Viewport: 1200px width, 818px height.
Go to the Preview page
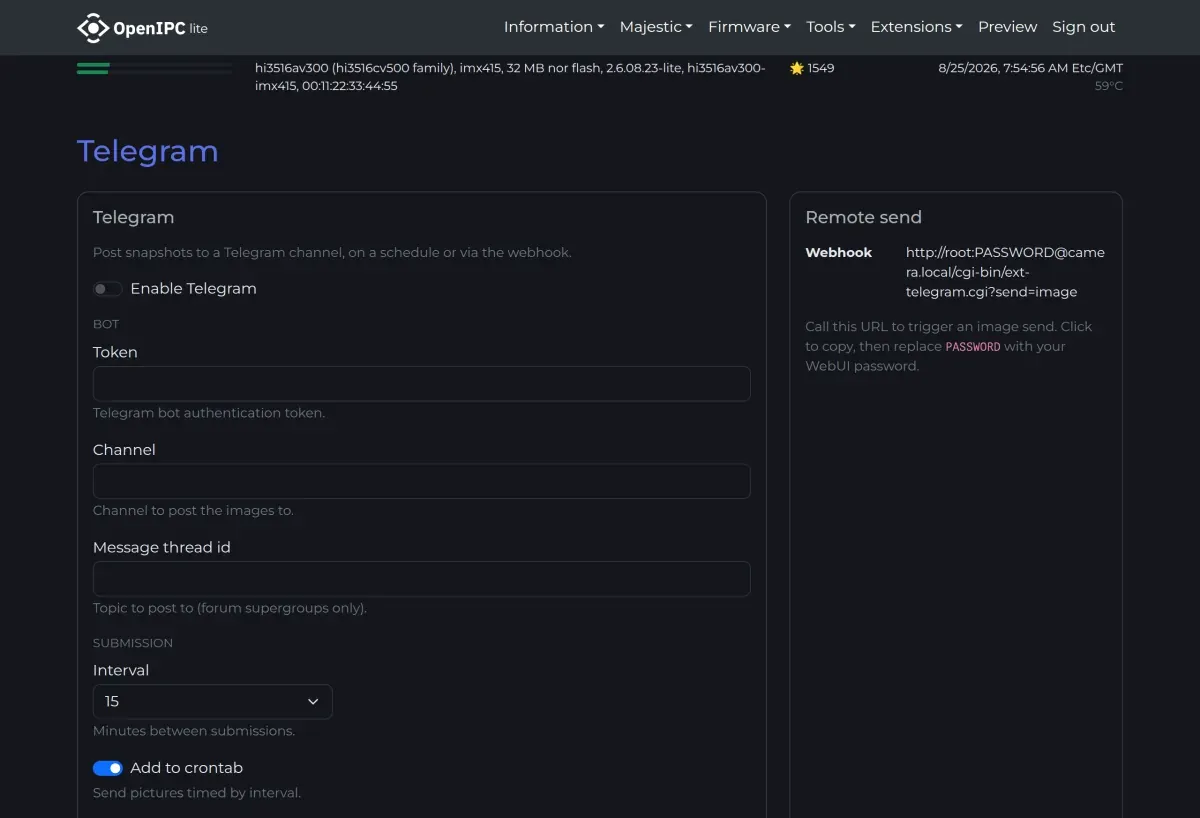[1008, 27]
